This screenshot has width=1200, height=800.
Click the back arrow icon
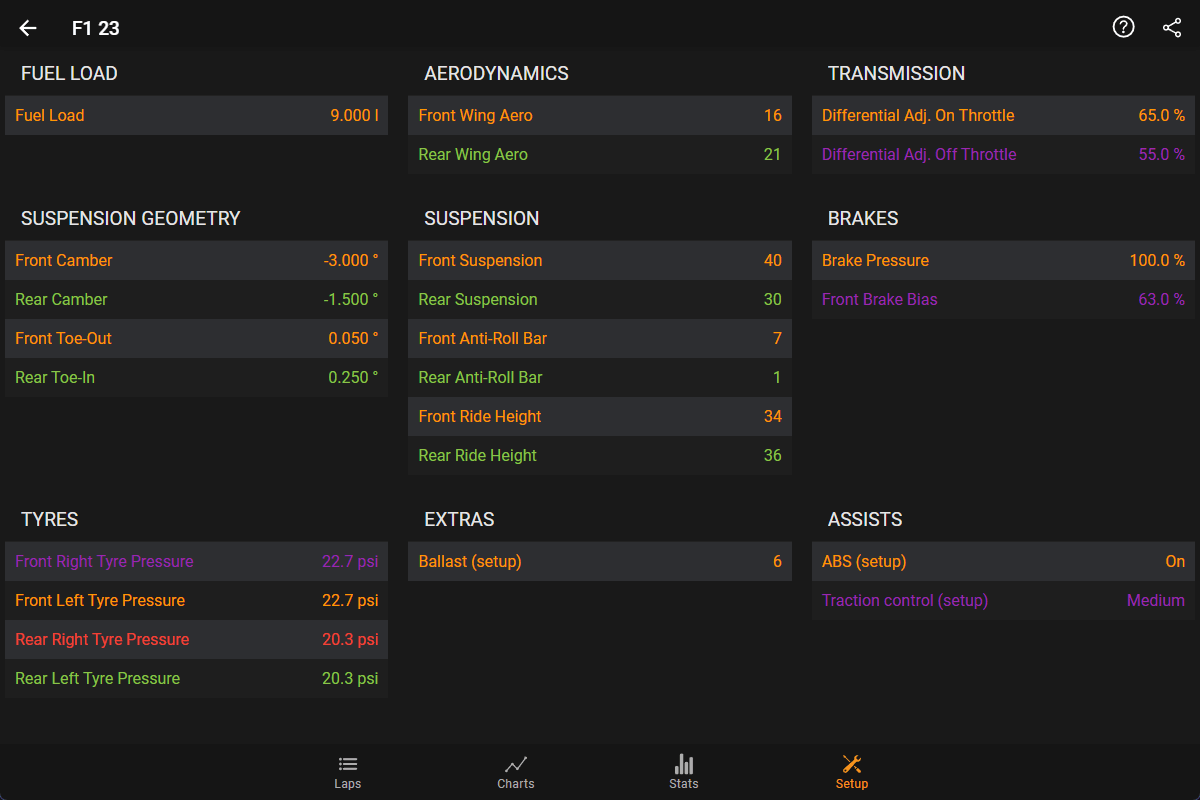pos(28,28)
